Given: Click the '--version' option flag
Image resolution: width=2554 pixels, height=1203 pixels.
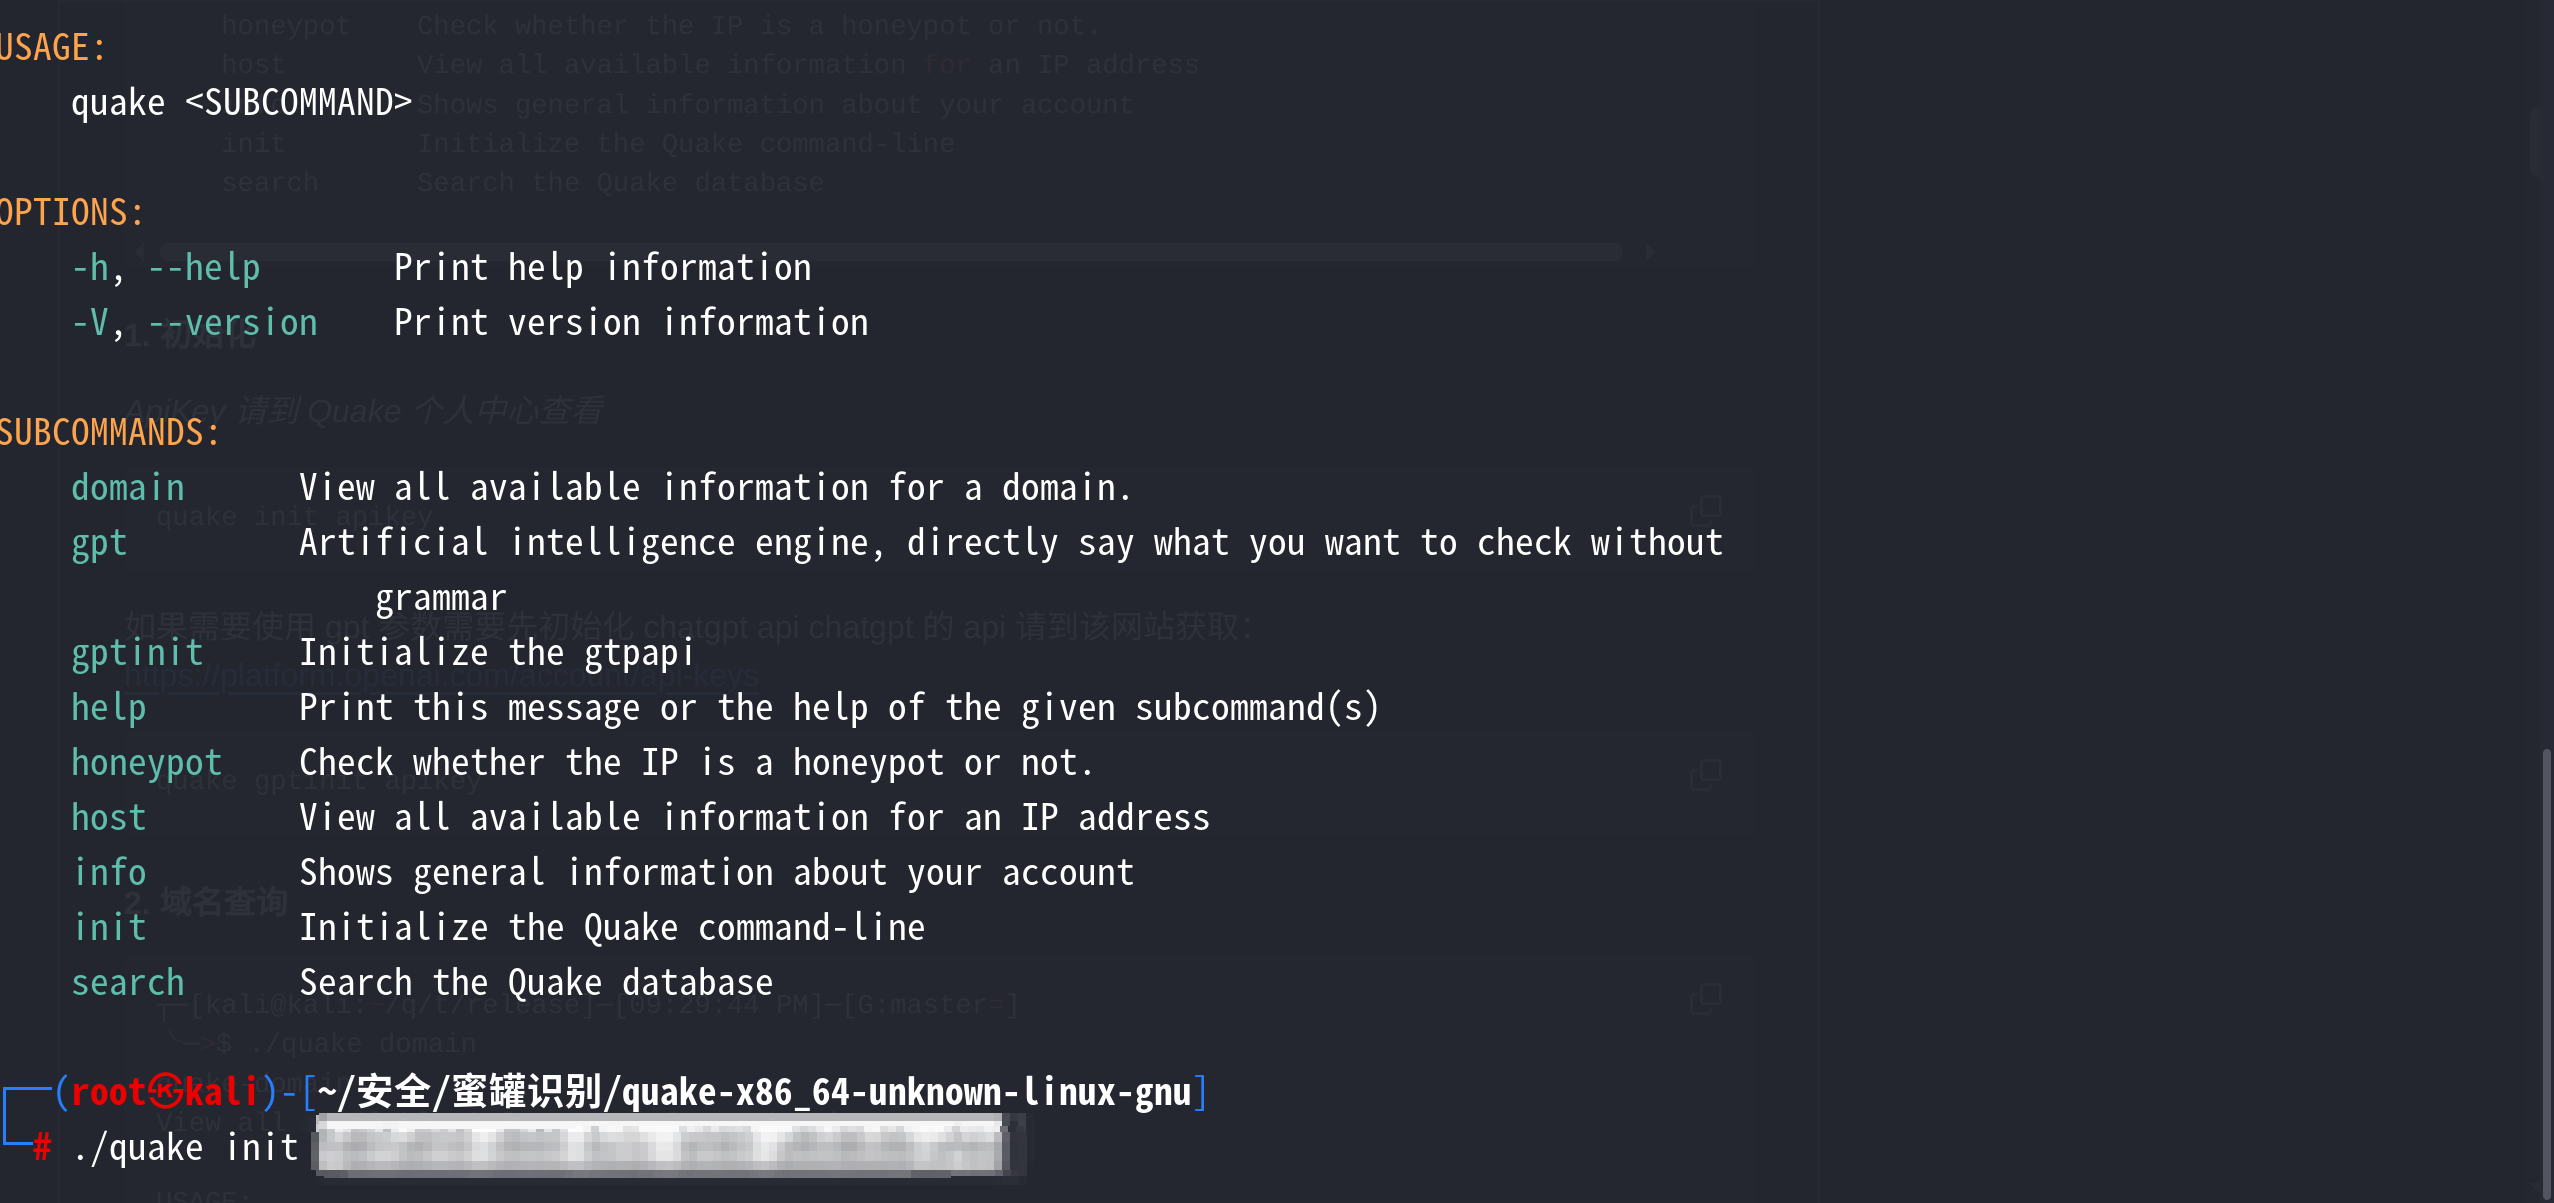Looking at the screenshot, I should 233,323.
